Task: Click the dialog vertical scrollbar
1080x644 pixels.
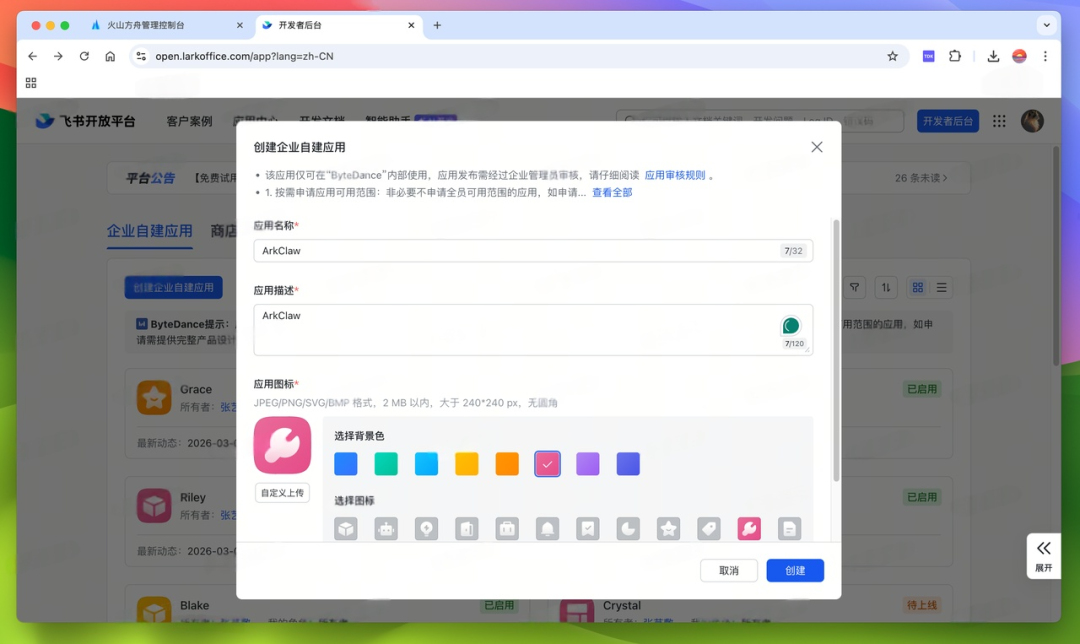Action: (836, 350)
